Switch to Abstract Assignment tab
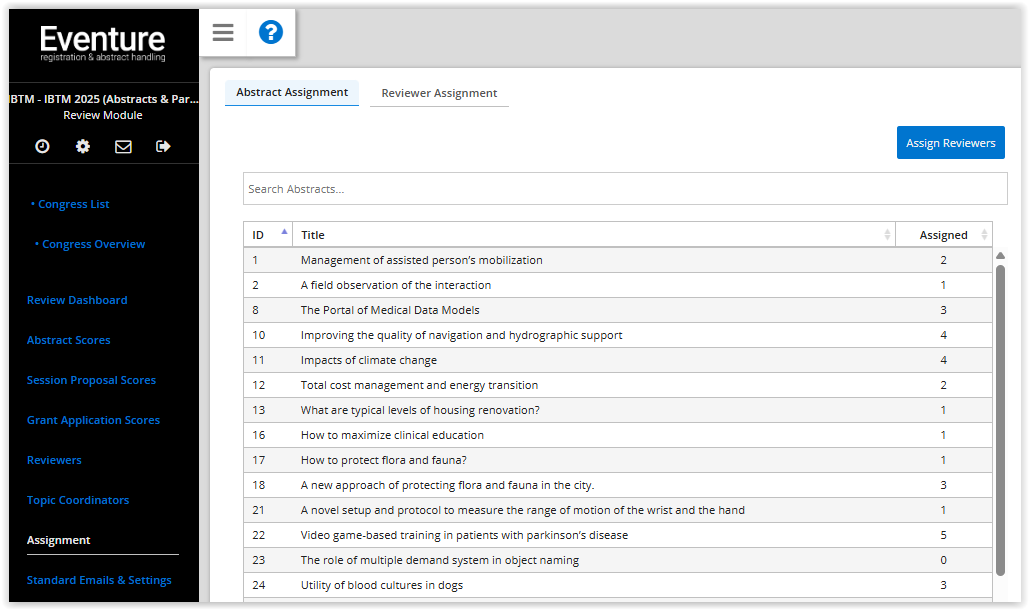1029x610 pixels. (x=292, y=92)
